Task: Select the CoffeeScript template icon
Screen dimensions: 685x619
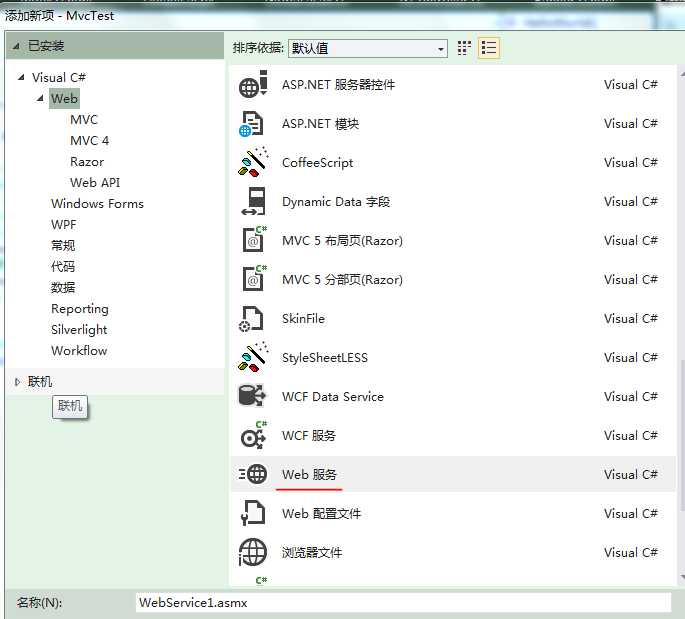Action: [253, 162]
